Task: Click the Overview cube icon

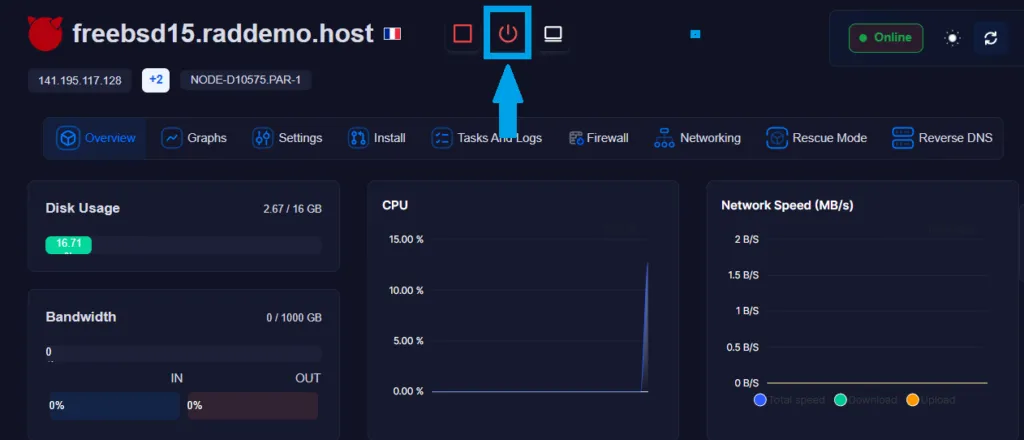Action: (67, 138)
